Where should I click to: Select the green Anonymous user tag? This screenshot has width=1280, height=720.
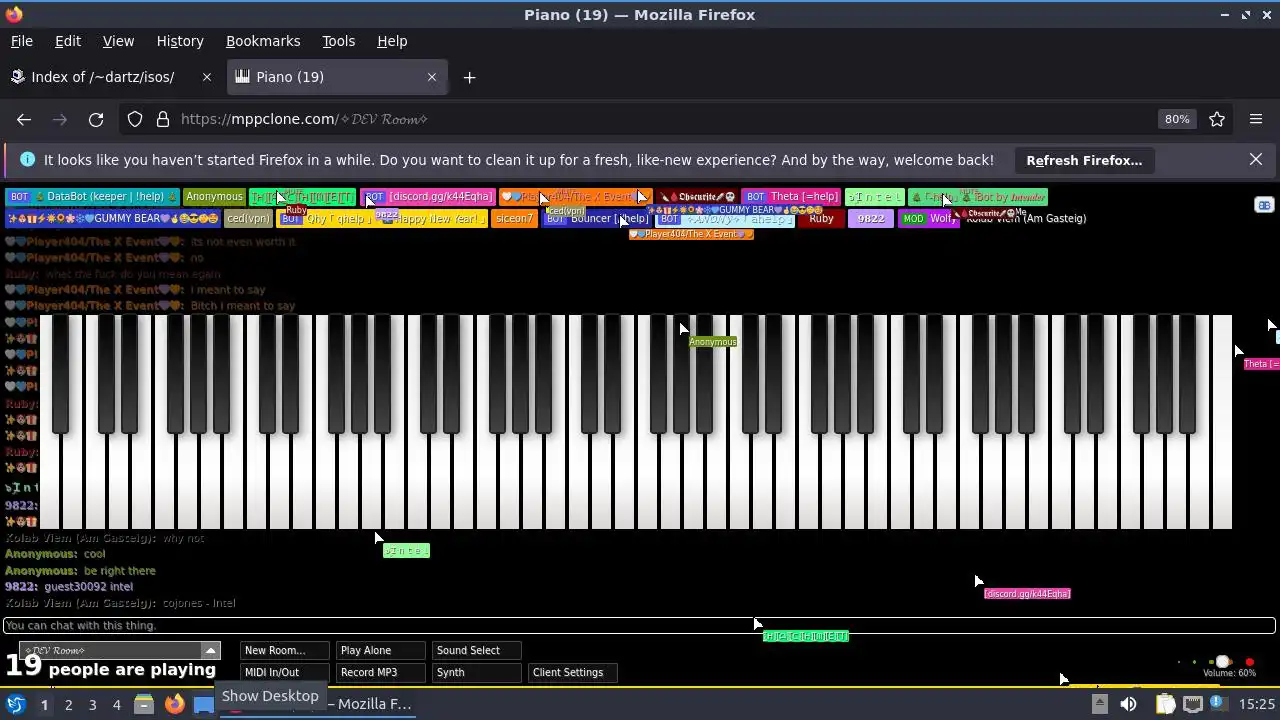tap(214, 197)
